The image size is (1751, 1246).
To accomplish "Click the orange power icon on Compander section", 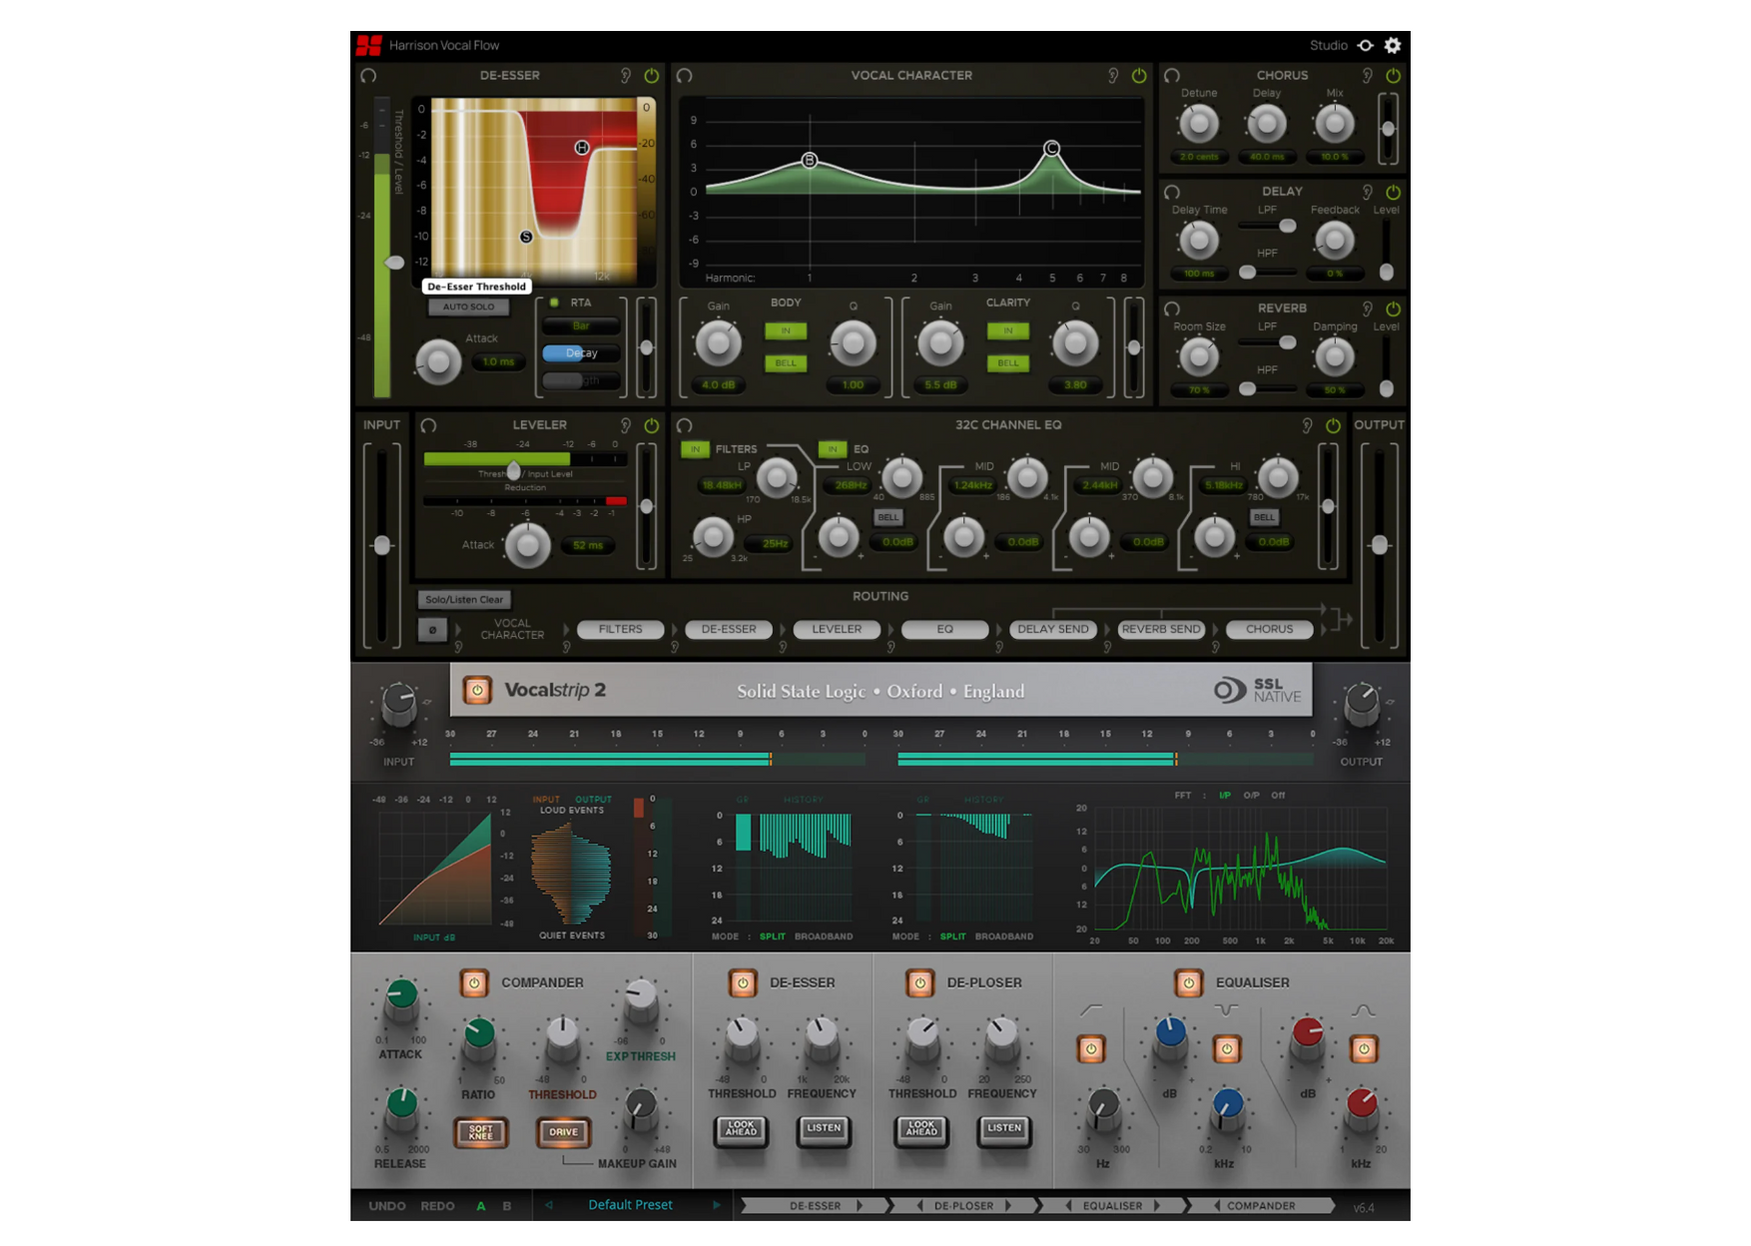I will pos(477,983).
